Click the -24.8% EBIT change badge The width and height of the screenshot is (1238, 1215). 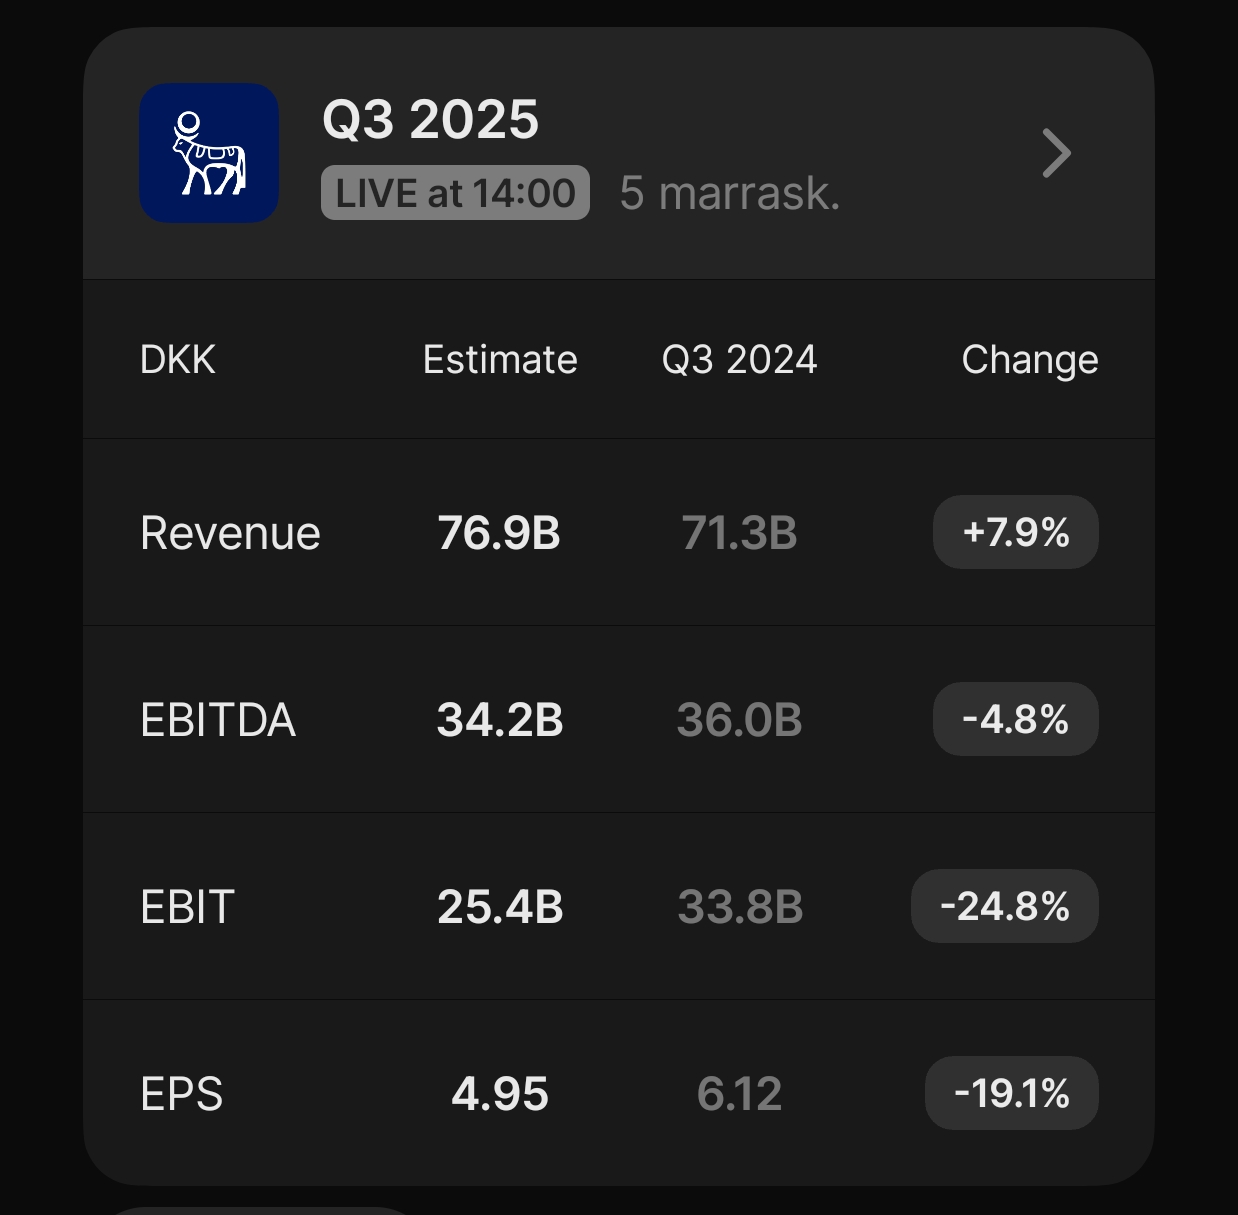1004,906
